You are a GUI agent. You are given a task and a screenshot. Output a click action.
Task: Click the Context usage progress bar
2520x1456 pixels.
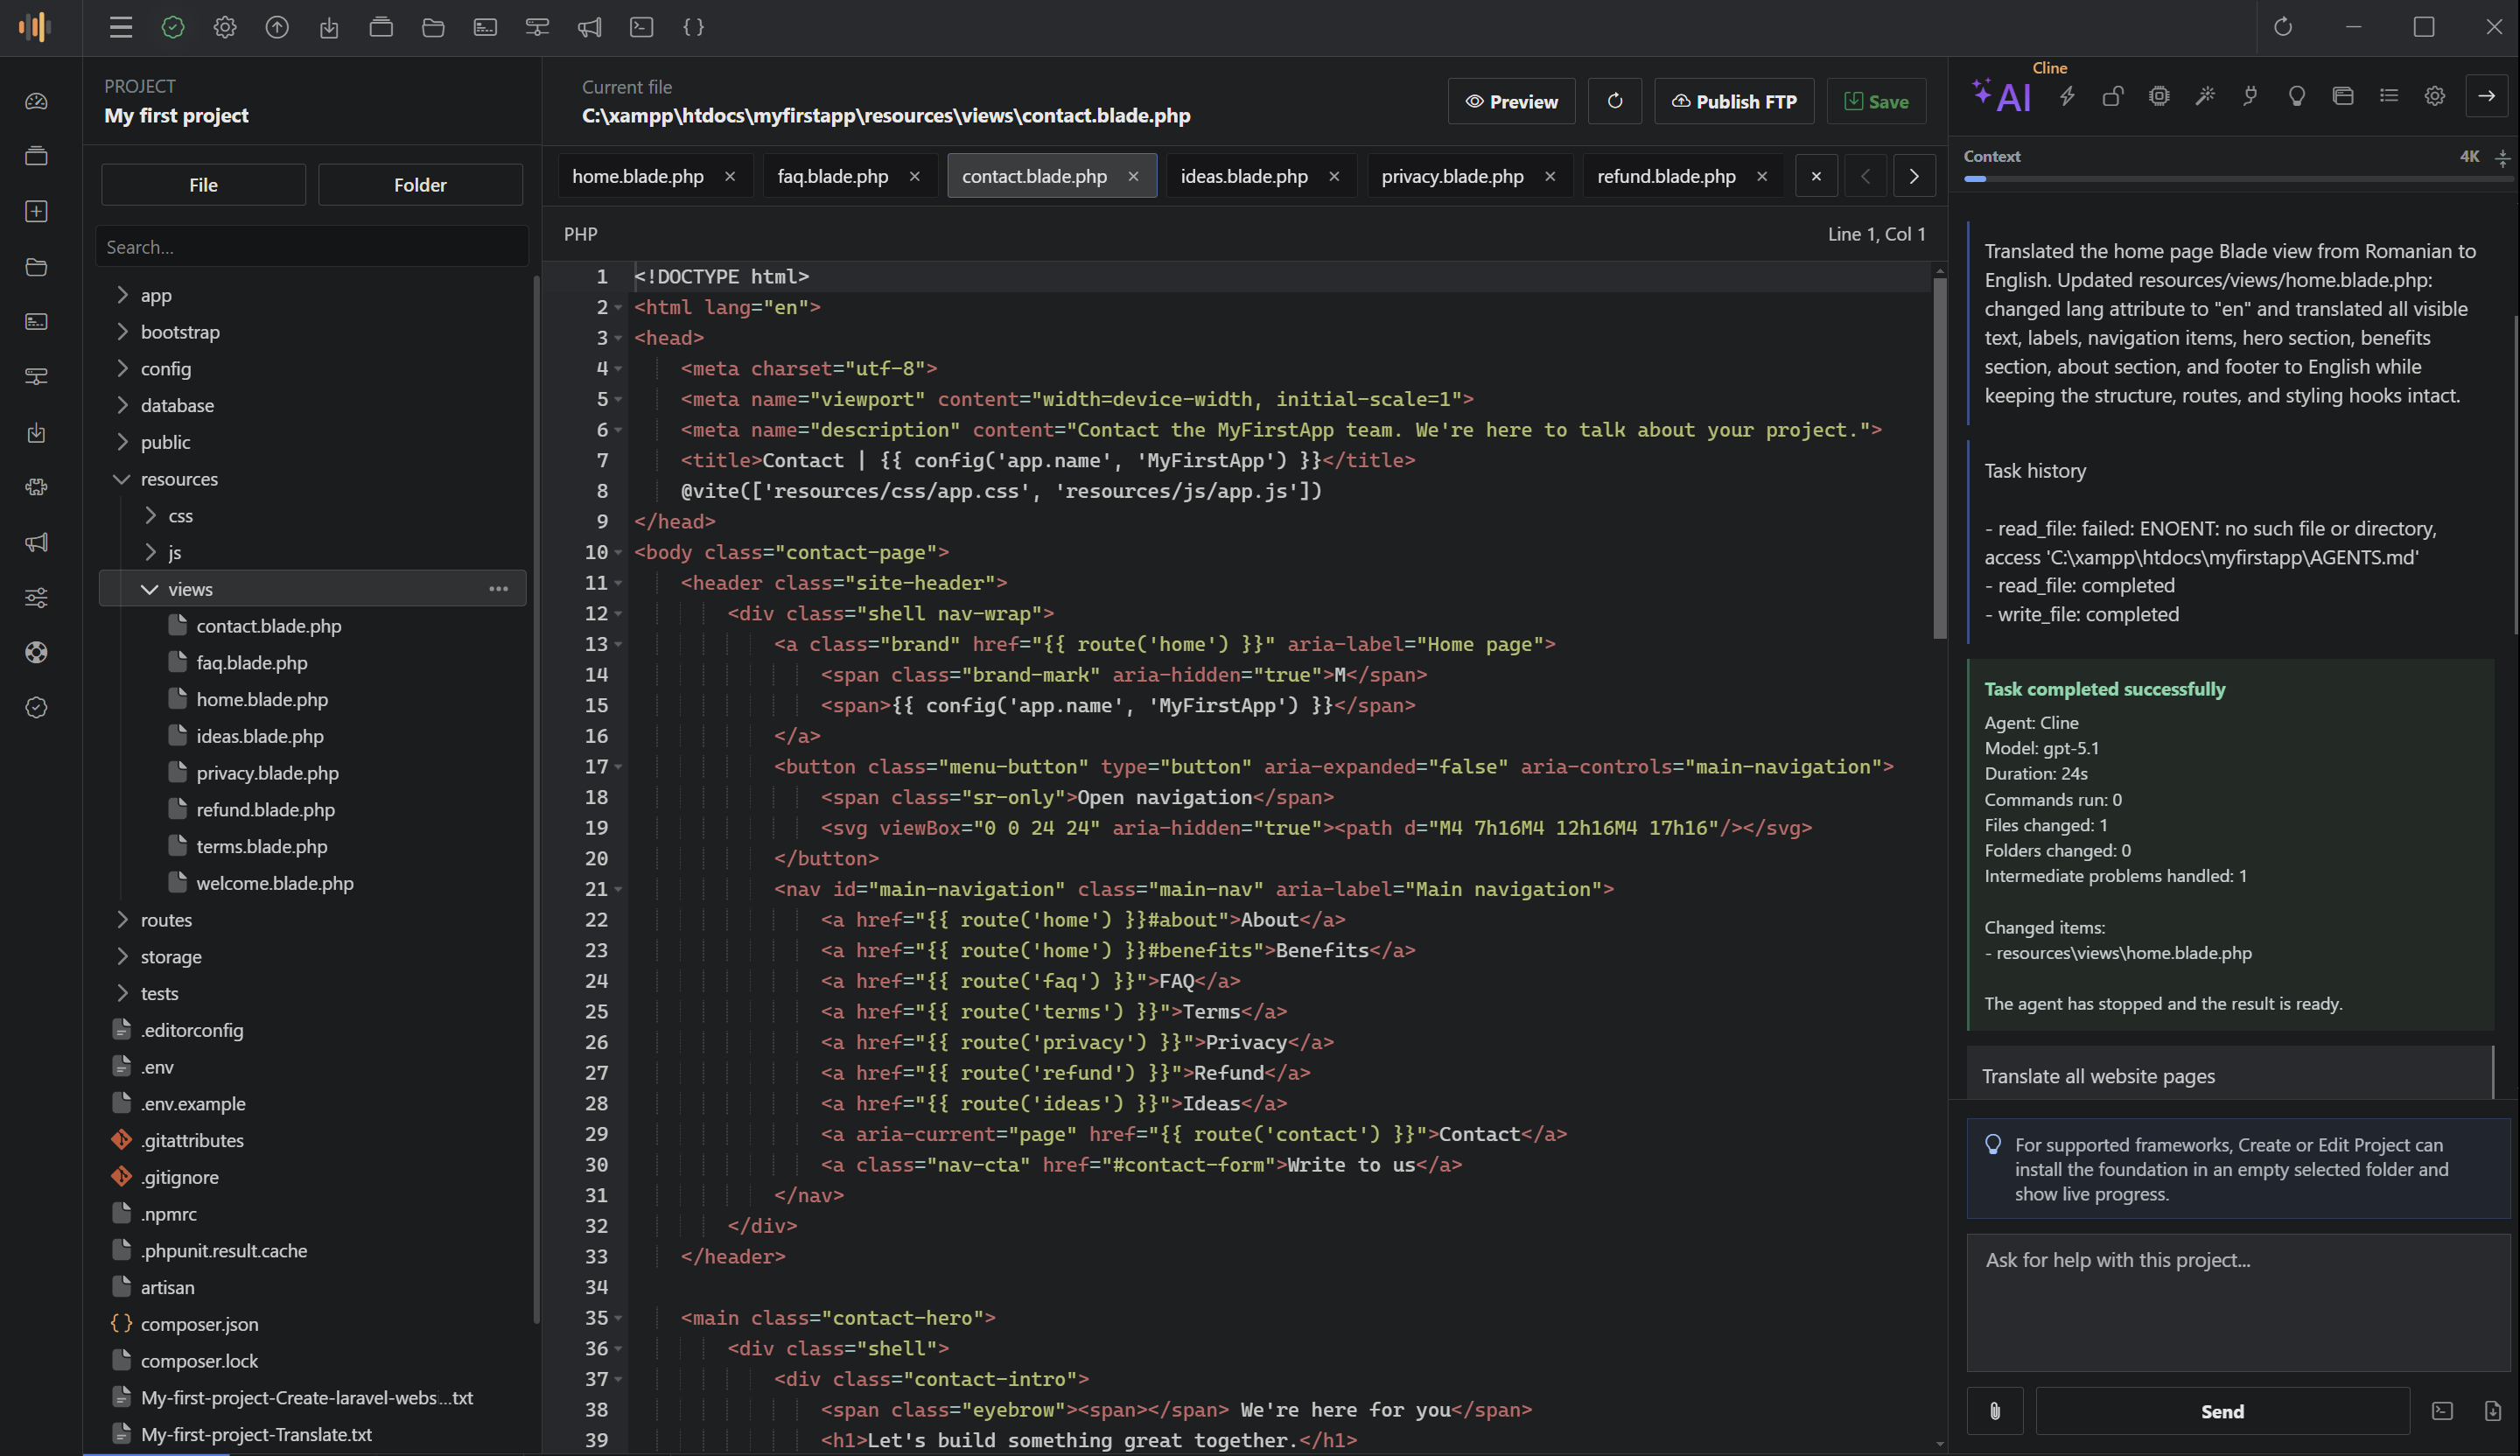click(2238, 178)
